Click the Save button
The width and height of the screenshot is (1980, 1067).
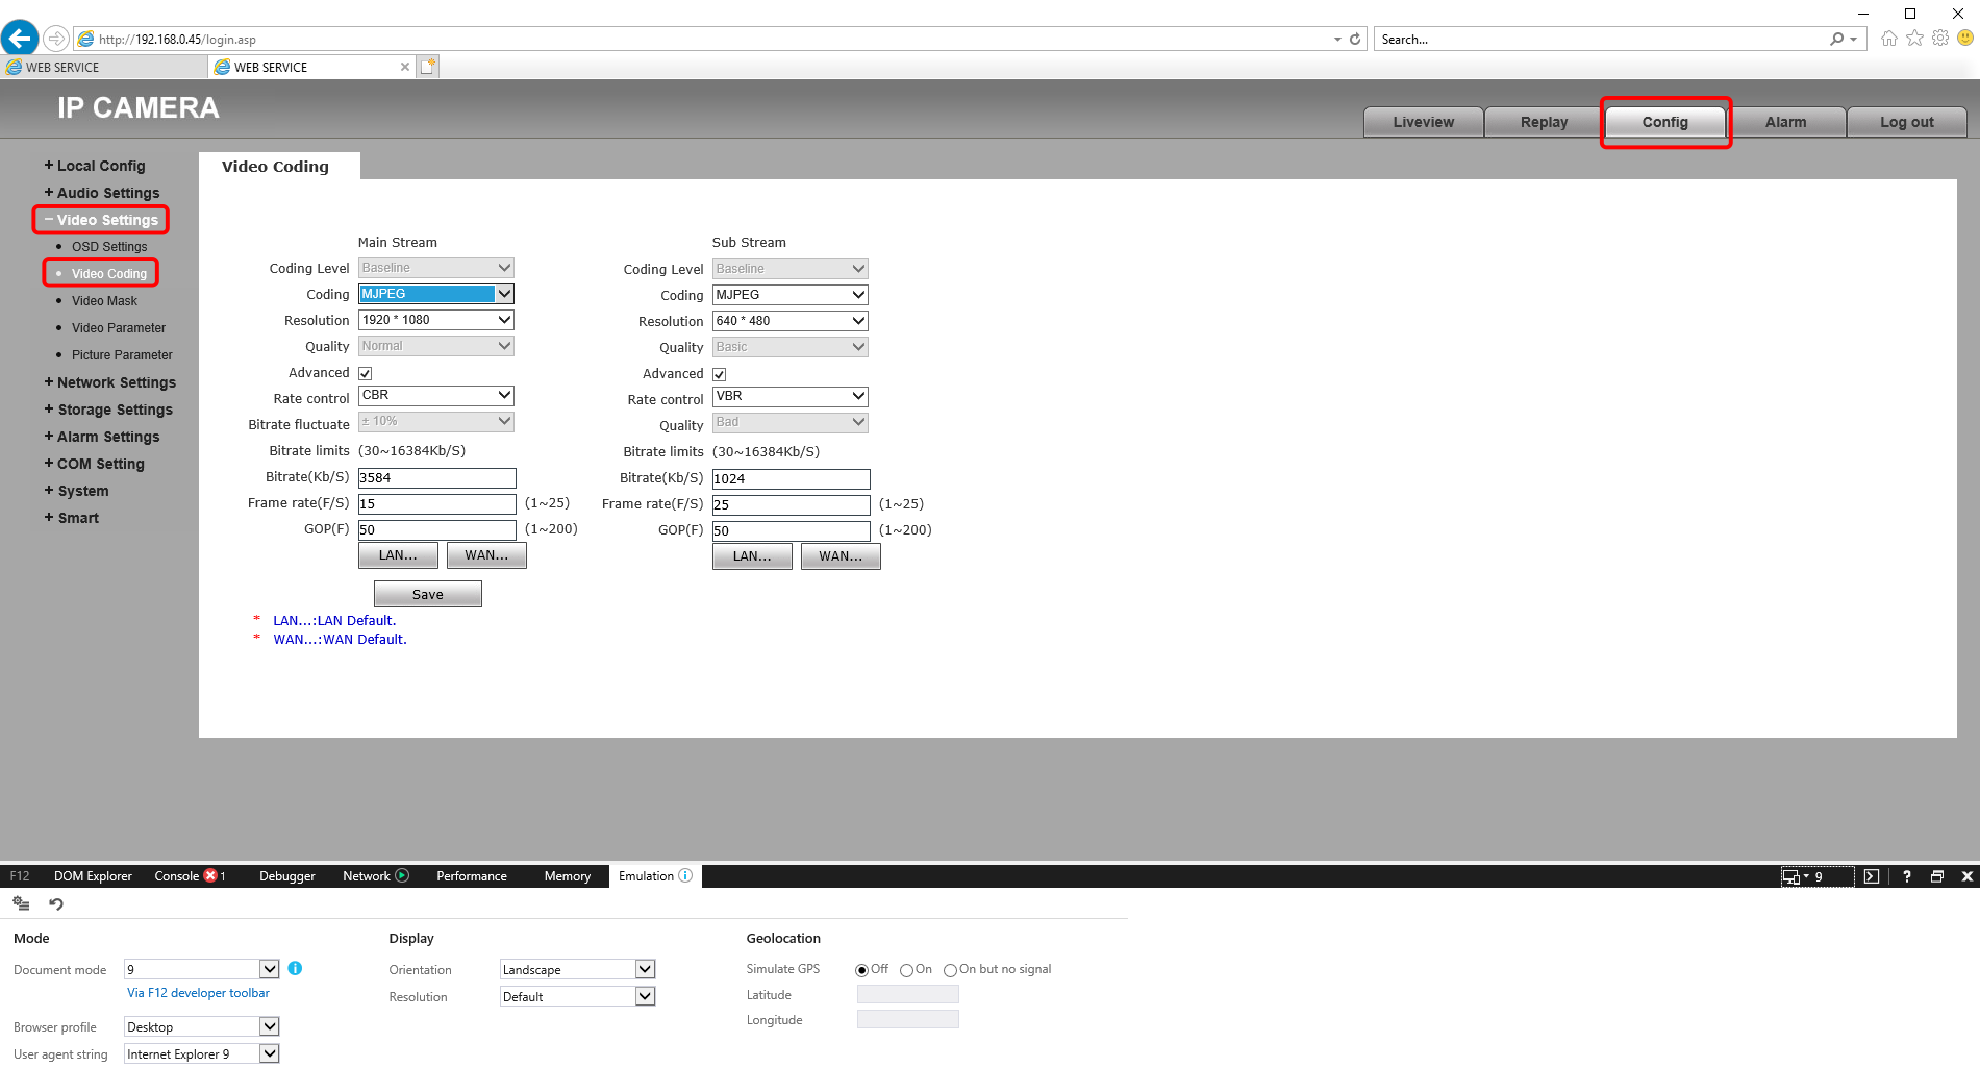coord(427,594)
